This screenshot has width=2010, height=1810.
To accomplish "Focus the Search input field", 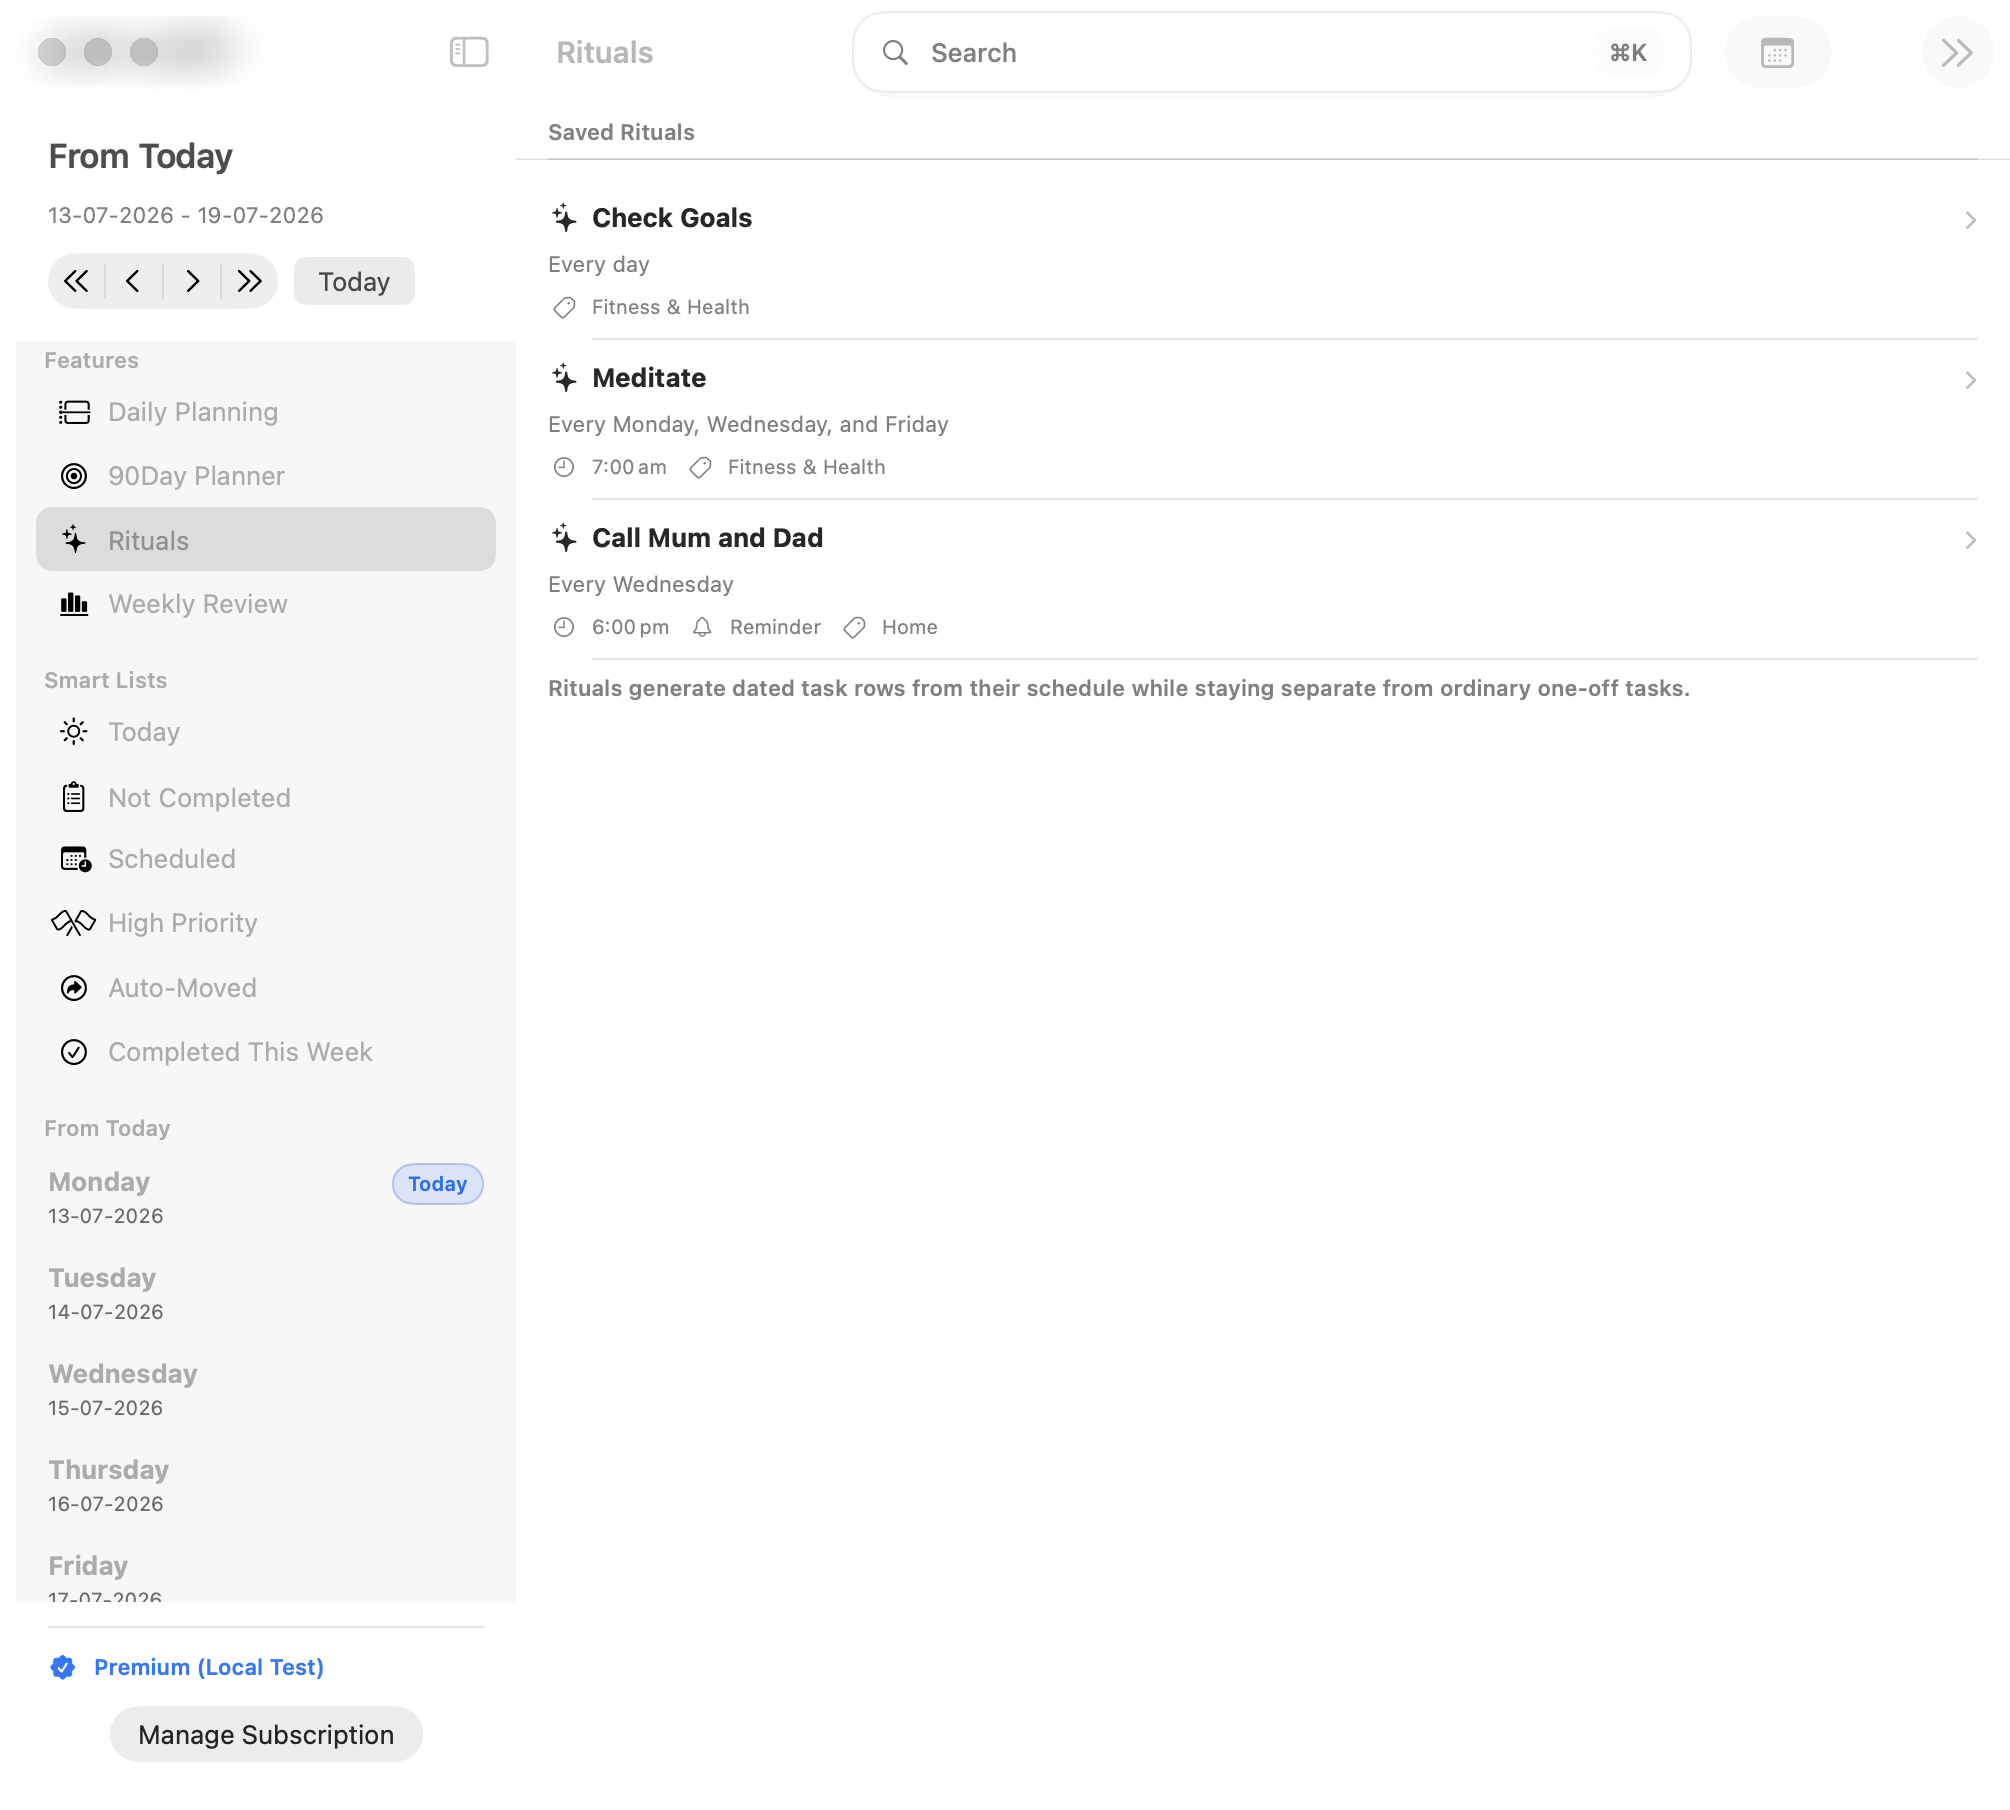I will coord(1271,52).
